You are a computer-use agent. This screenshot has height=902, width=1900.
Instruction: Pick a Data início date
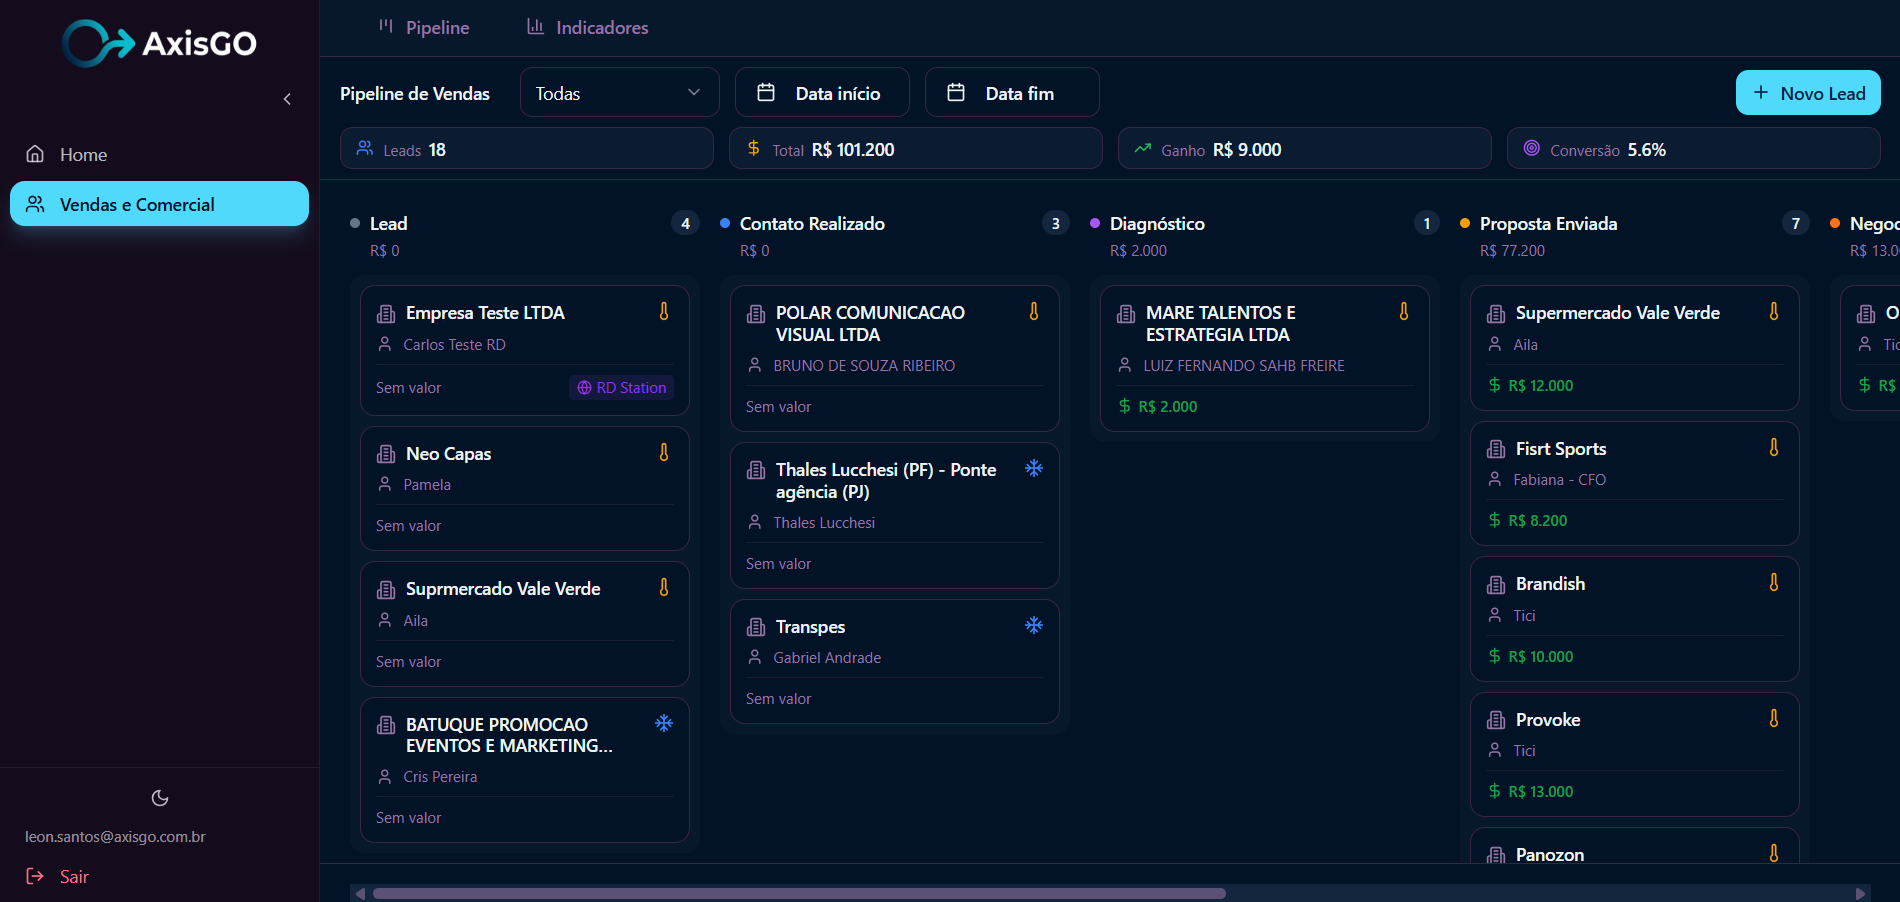point(822,93)
